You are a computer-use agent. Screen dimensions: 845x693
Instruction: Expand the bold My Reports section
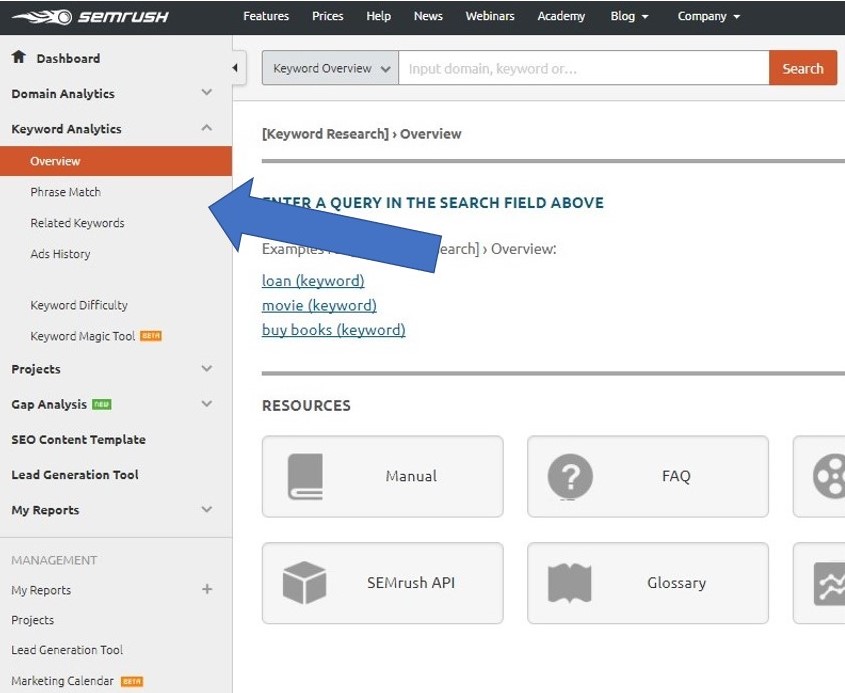coord(206,510)
